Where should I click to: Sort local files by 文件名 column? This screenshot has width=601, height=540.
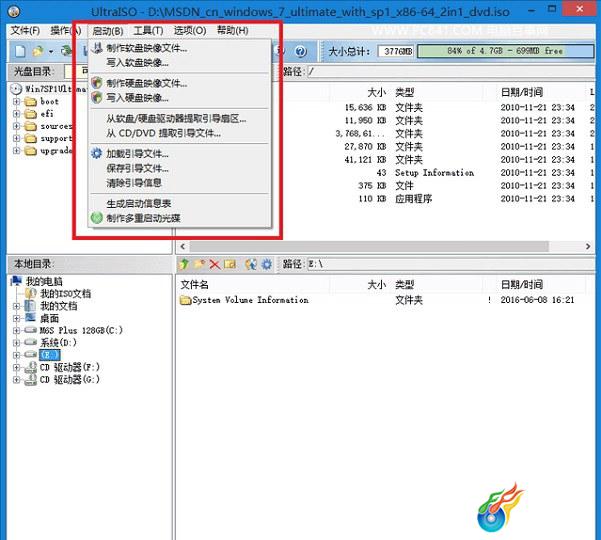coord(195,285)
